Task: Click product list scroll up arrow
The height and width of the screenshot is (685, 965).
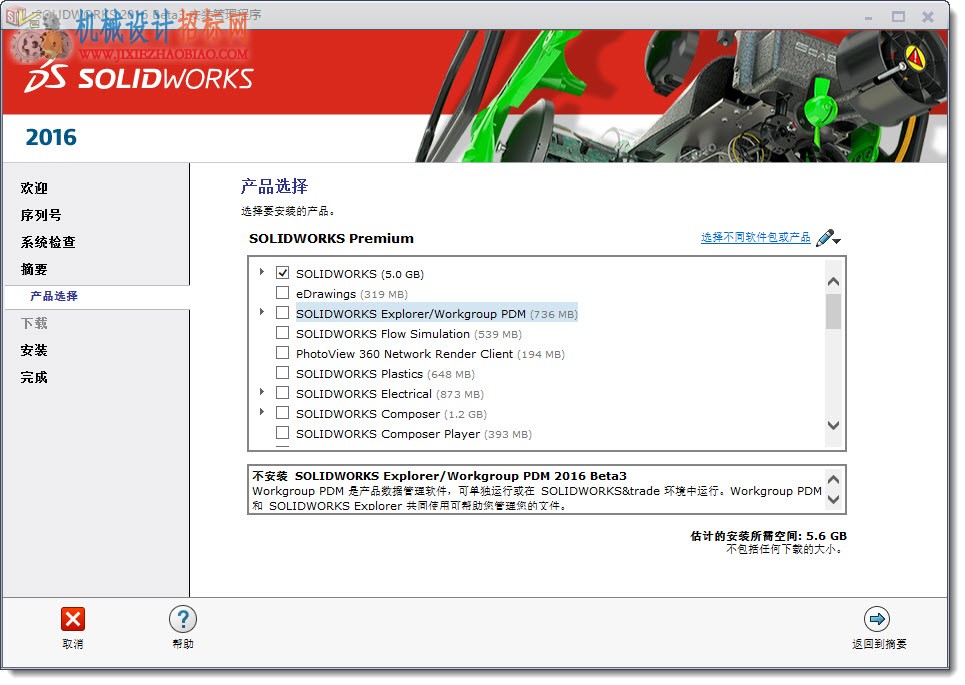Action: pyautogui.click(x=833, y=281)
